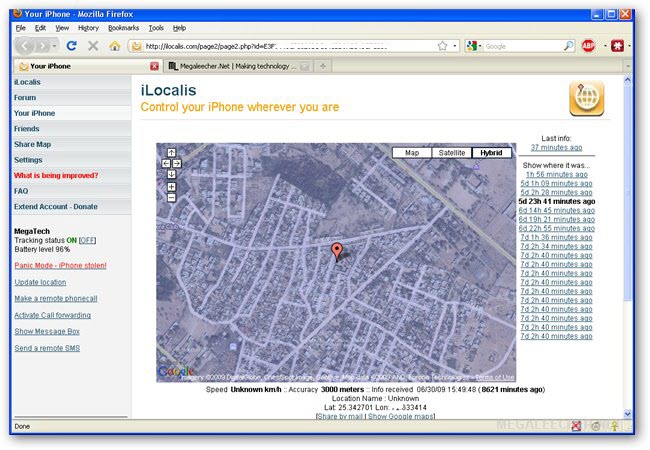Switch map to Map view
The image size is (650, 450).
[412, 153]
